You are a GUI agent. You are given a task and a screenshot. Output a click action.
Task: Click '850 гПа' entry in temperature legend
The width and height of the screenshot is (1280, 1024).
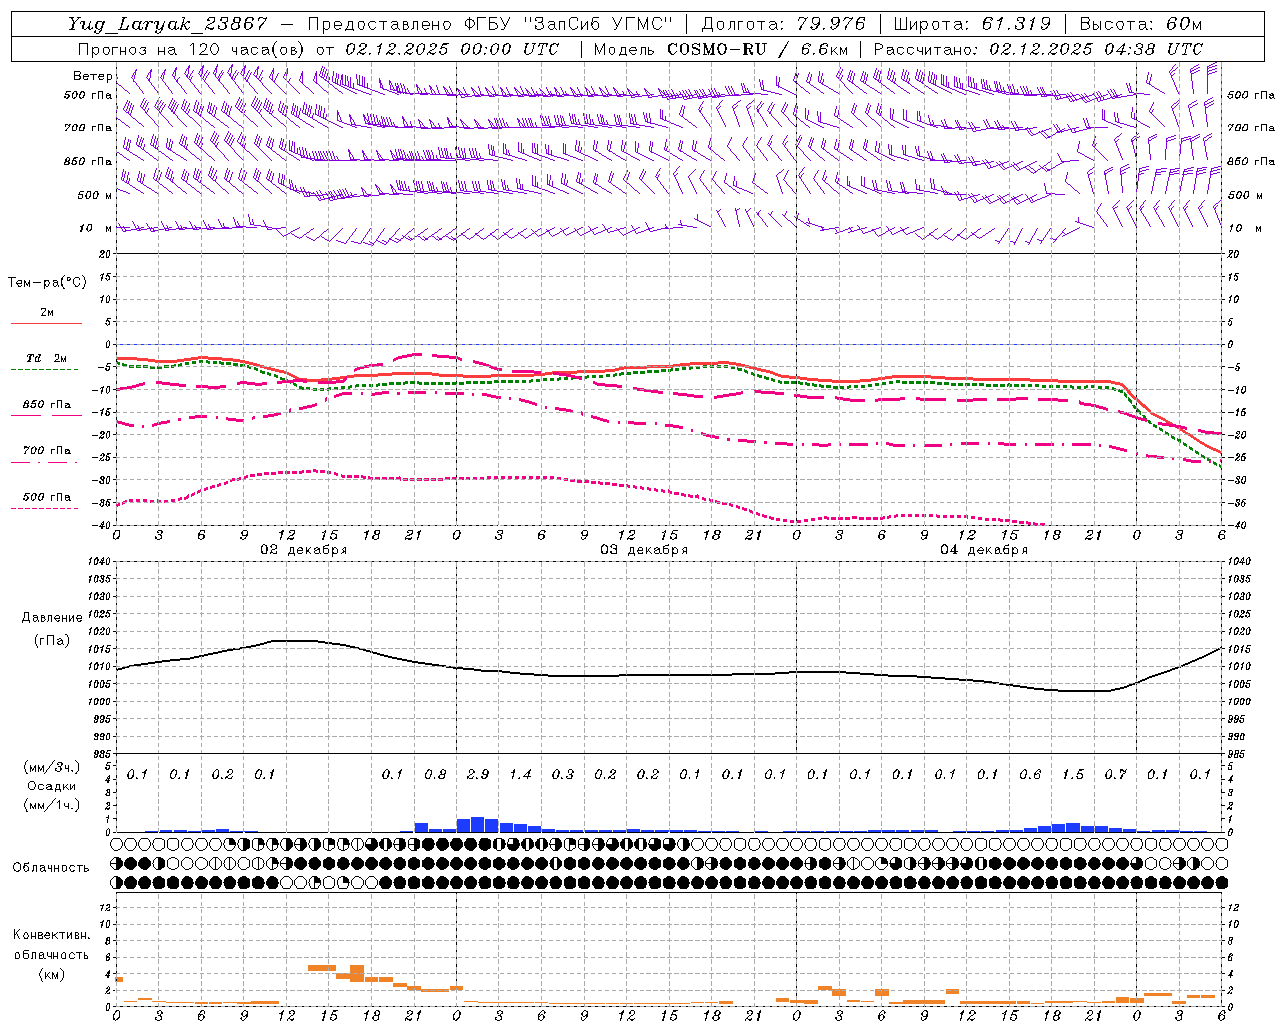click(x=46, y=405)
